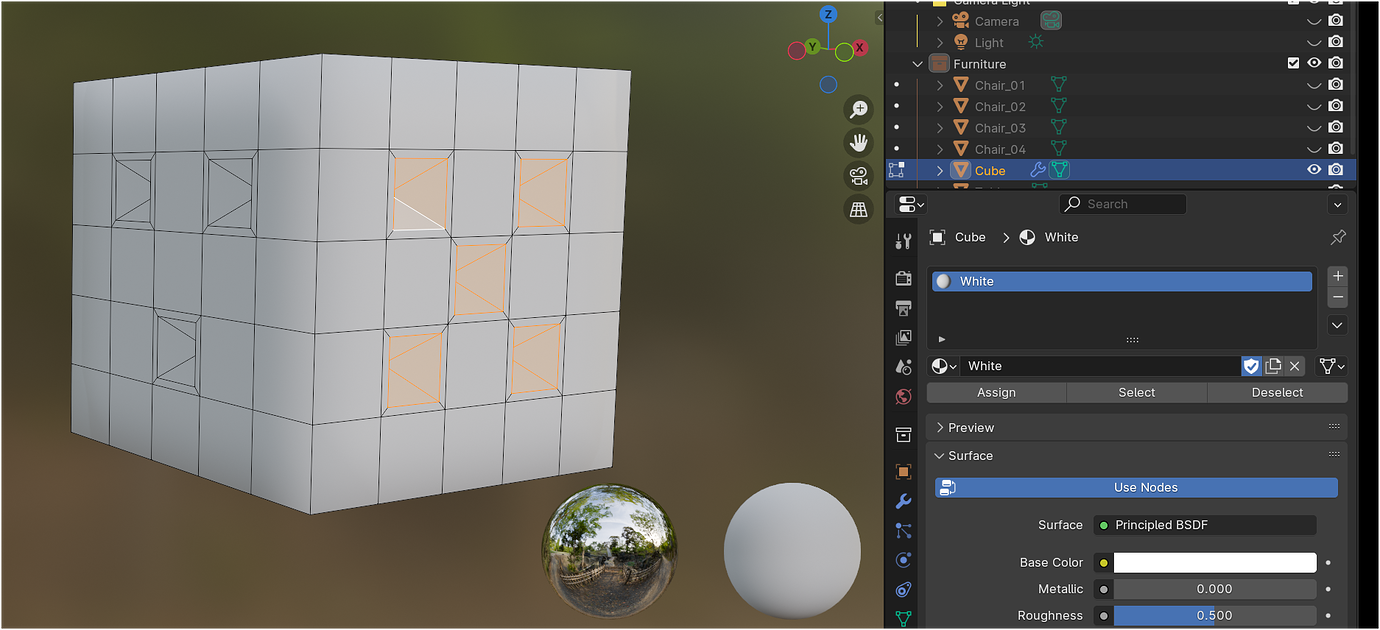Image resolution: width=1380 pixels, height=630 pixels.
Task: Toggle Cube eye visibility in outliner
Action: (x=1314, y=170)
